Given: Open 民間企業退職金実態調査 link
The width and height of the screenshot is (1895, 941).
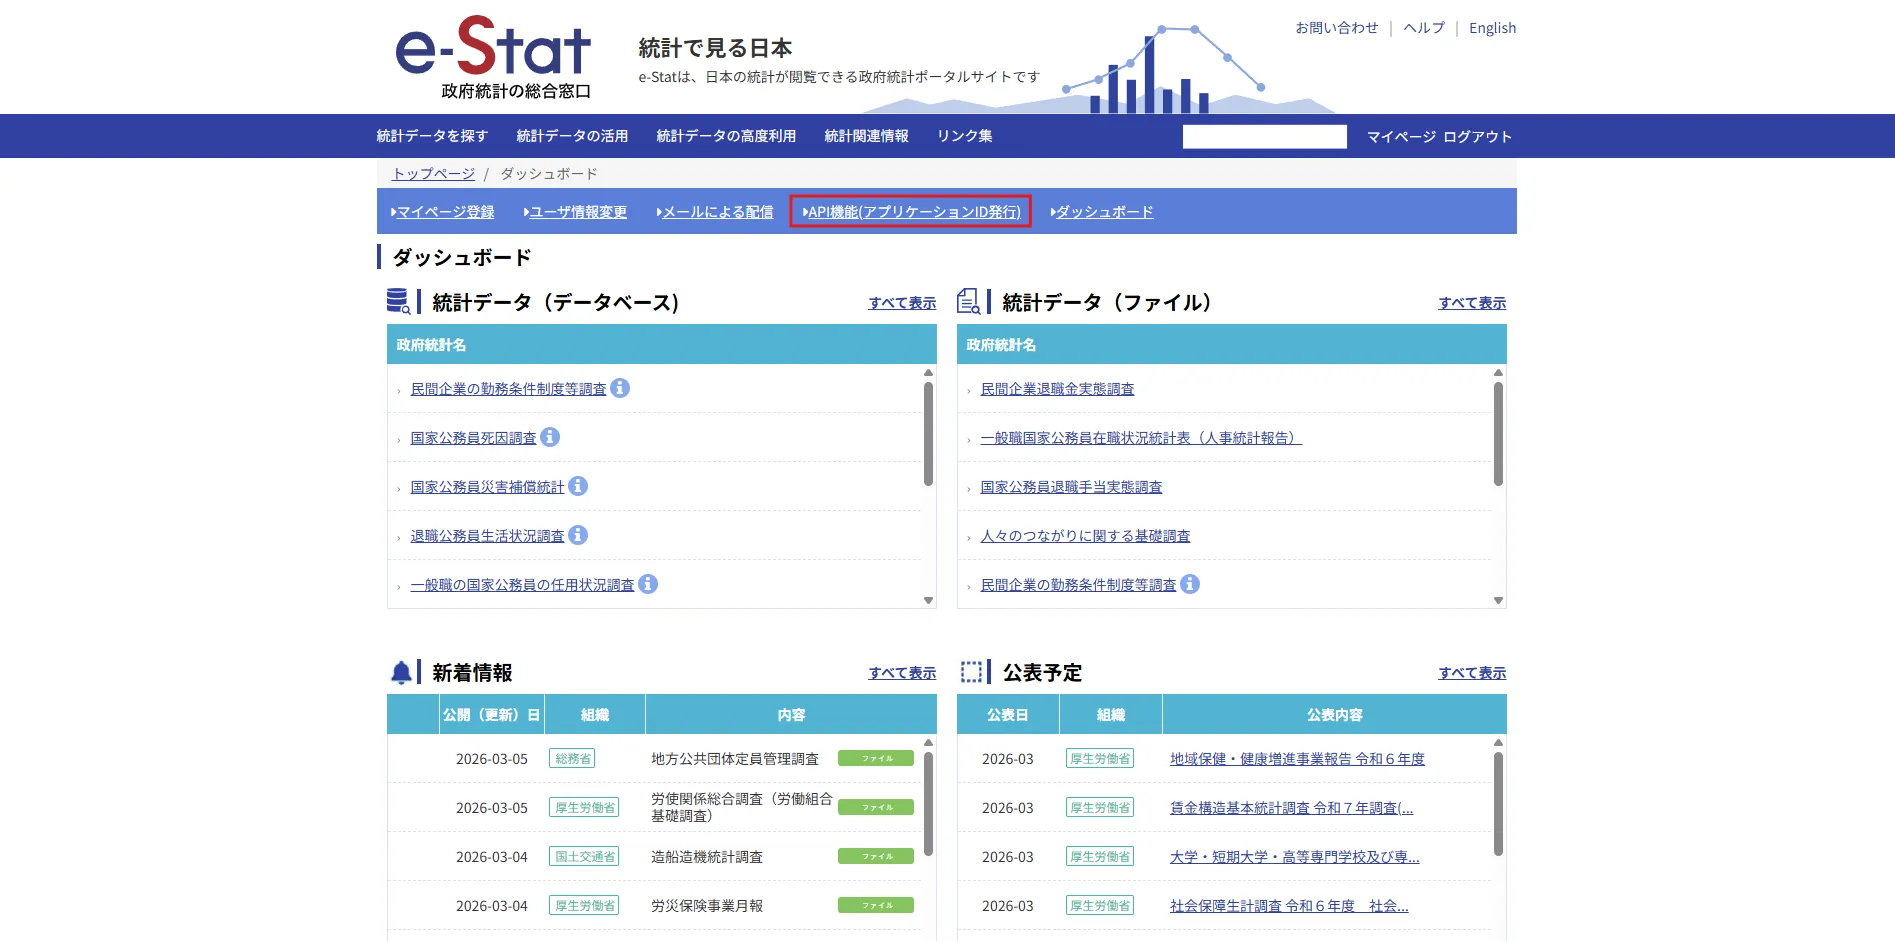Looking at the screenshot, I should pos(1057,389).
